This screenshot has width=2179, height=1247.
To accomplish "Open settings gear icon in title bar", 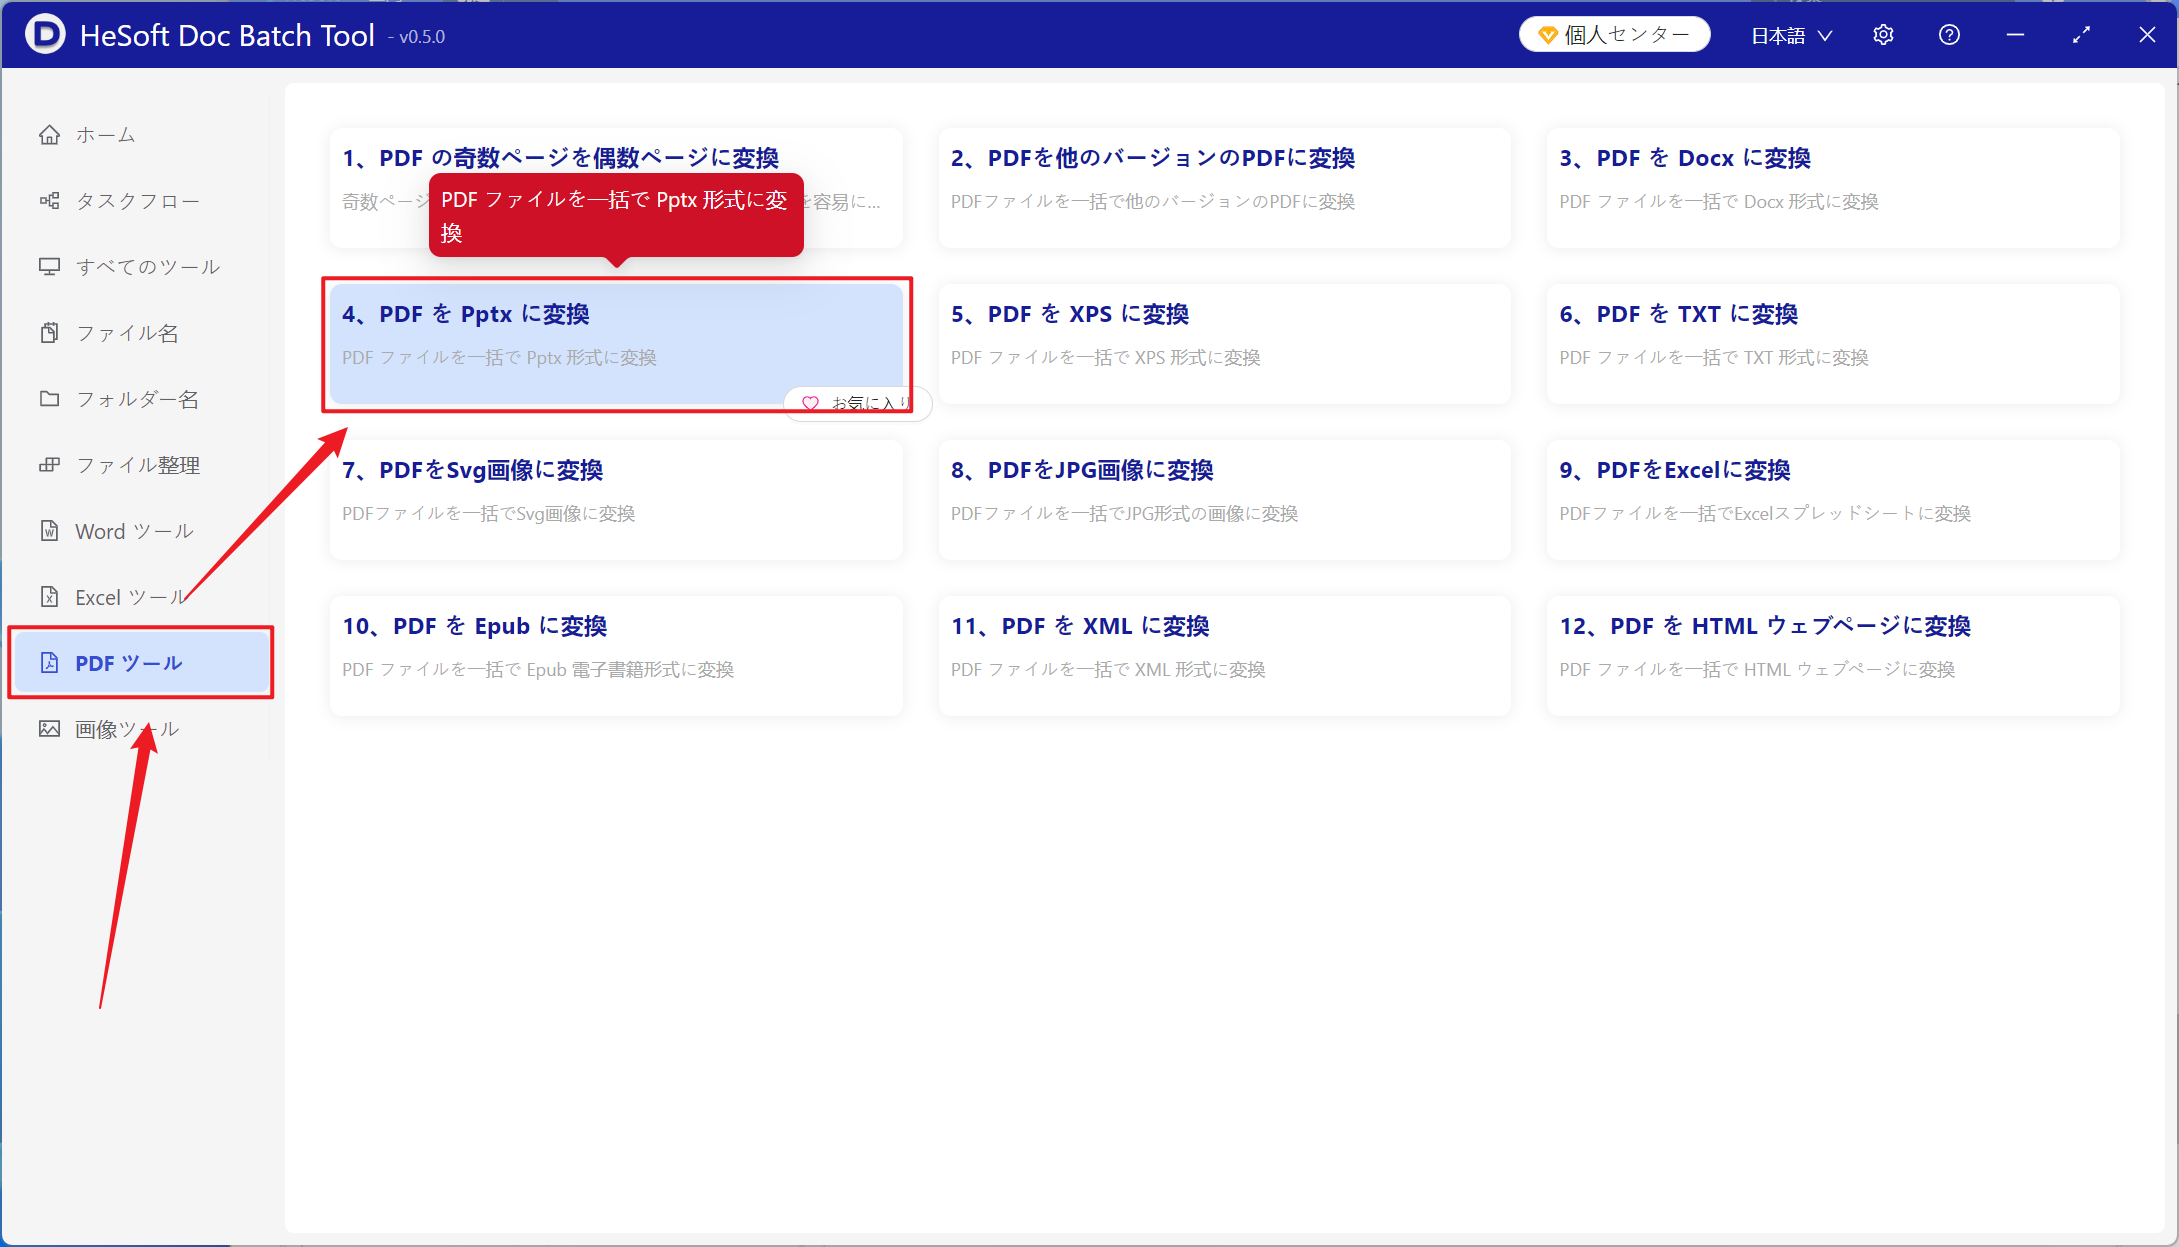I will tap(1883, 35).
